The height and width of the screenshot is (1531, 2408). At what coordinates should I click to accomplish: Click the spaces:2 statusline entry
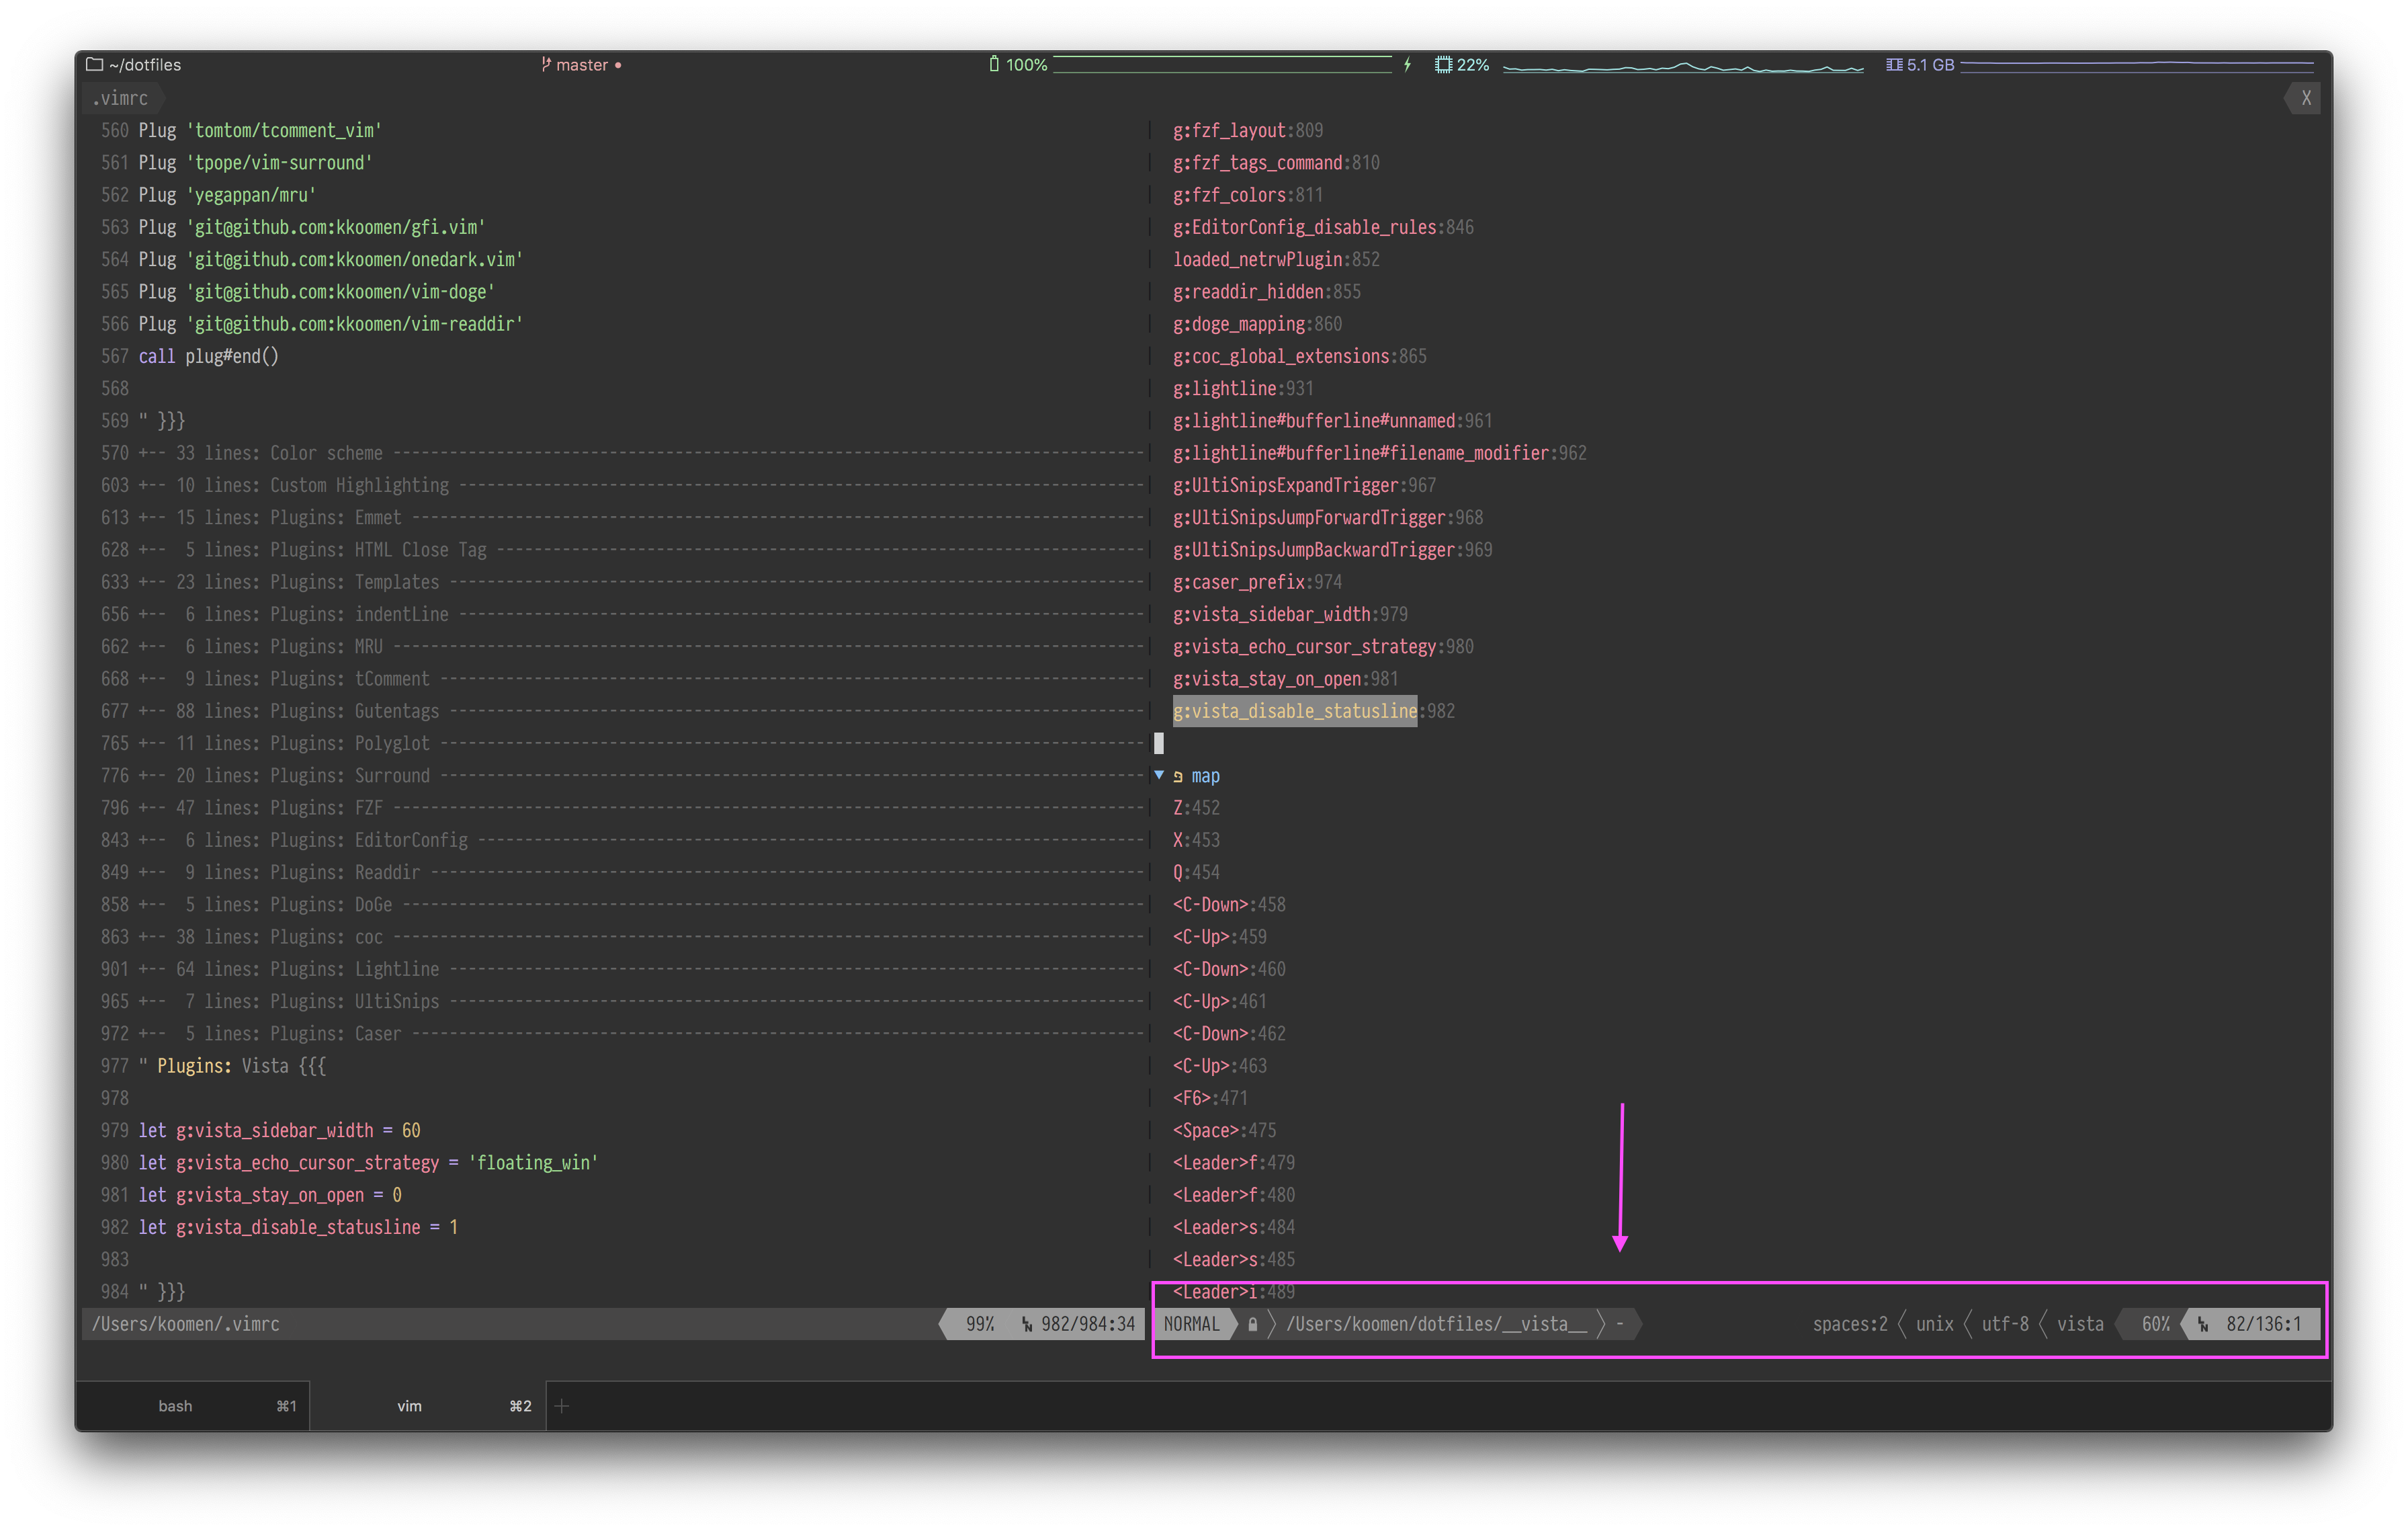(x=1850, y=1324)
